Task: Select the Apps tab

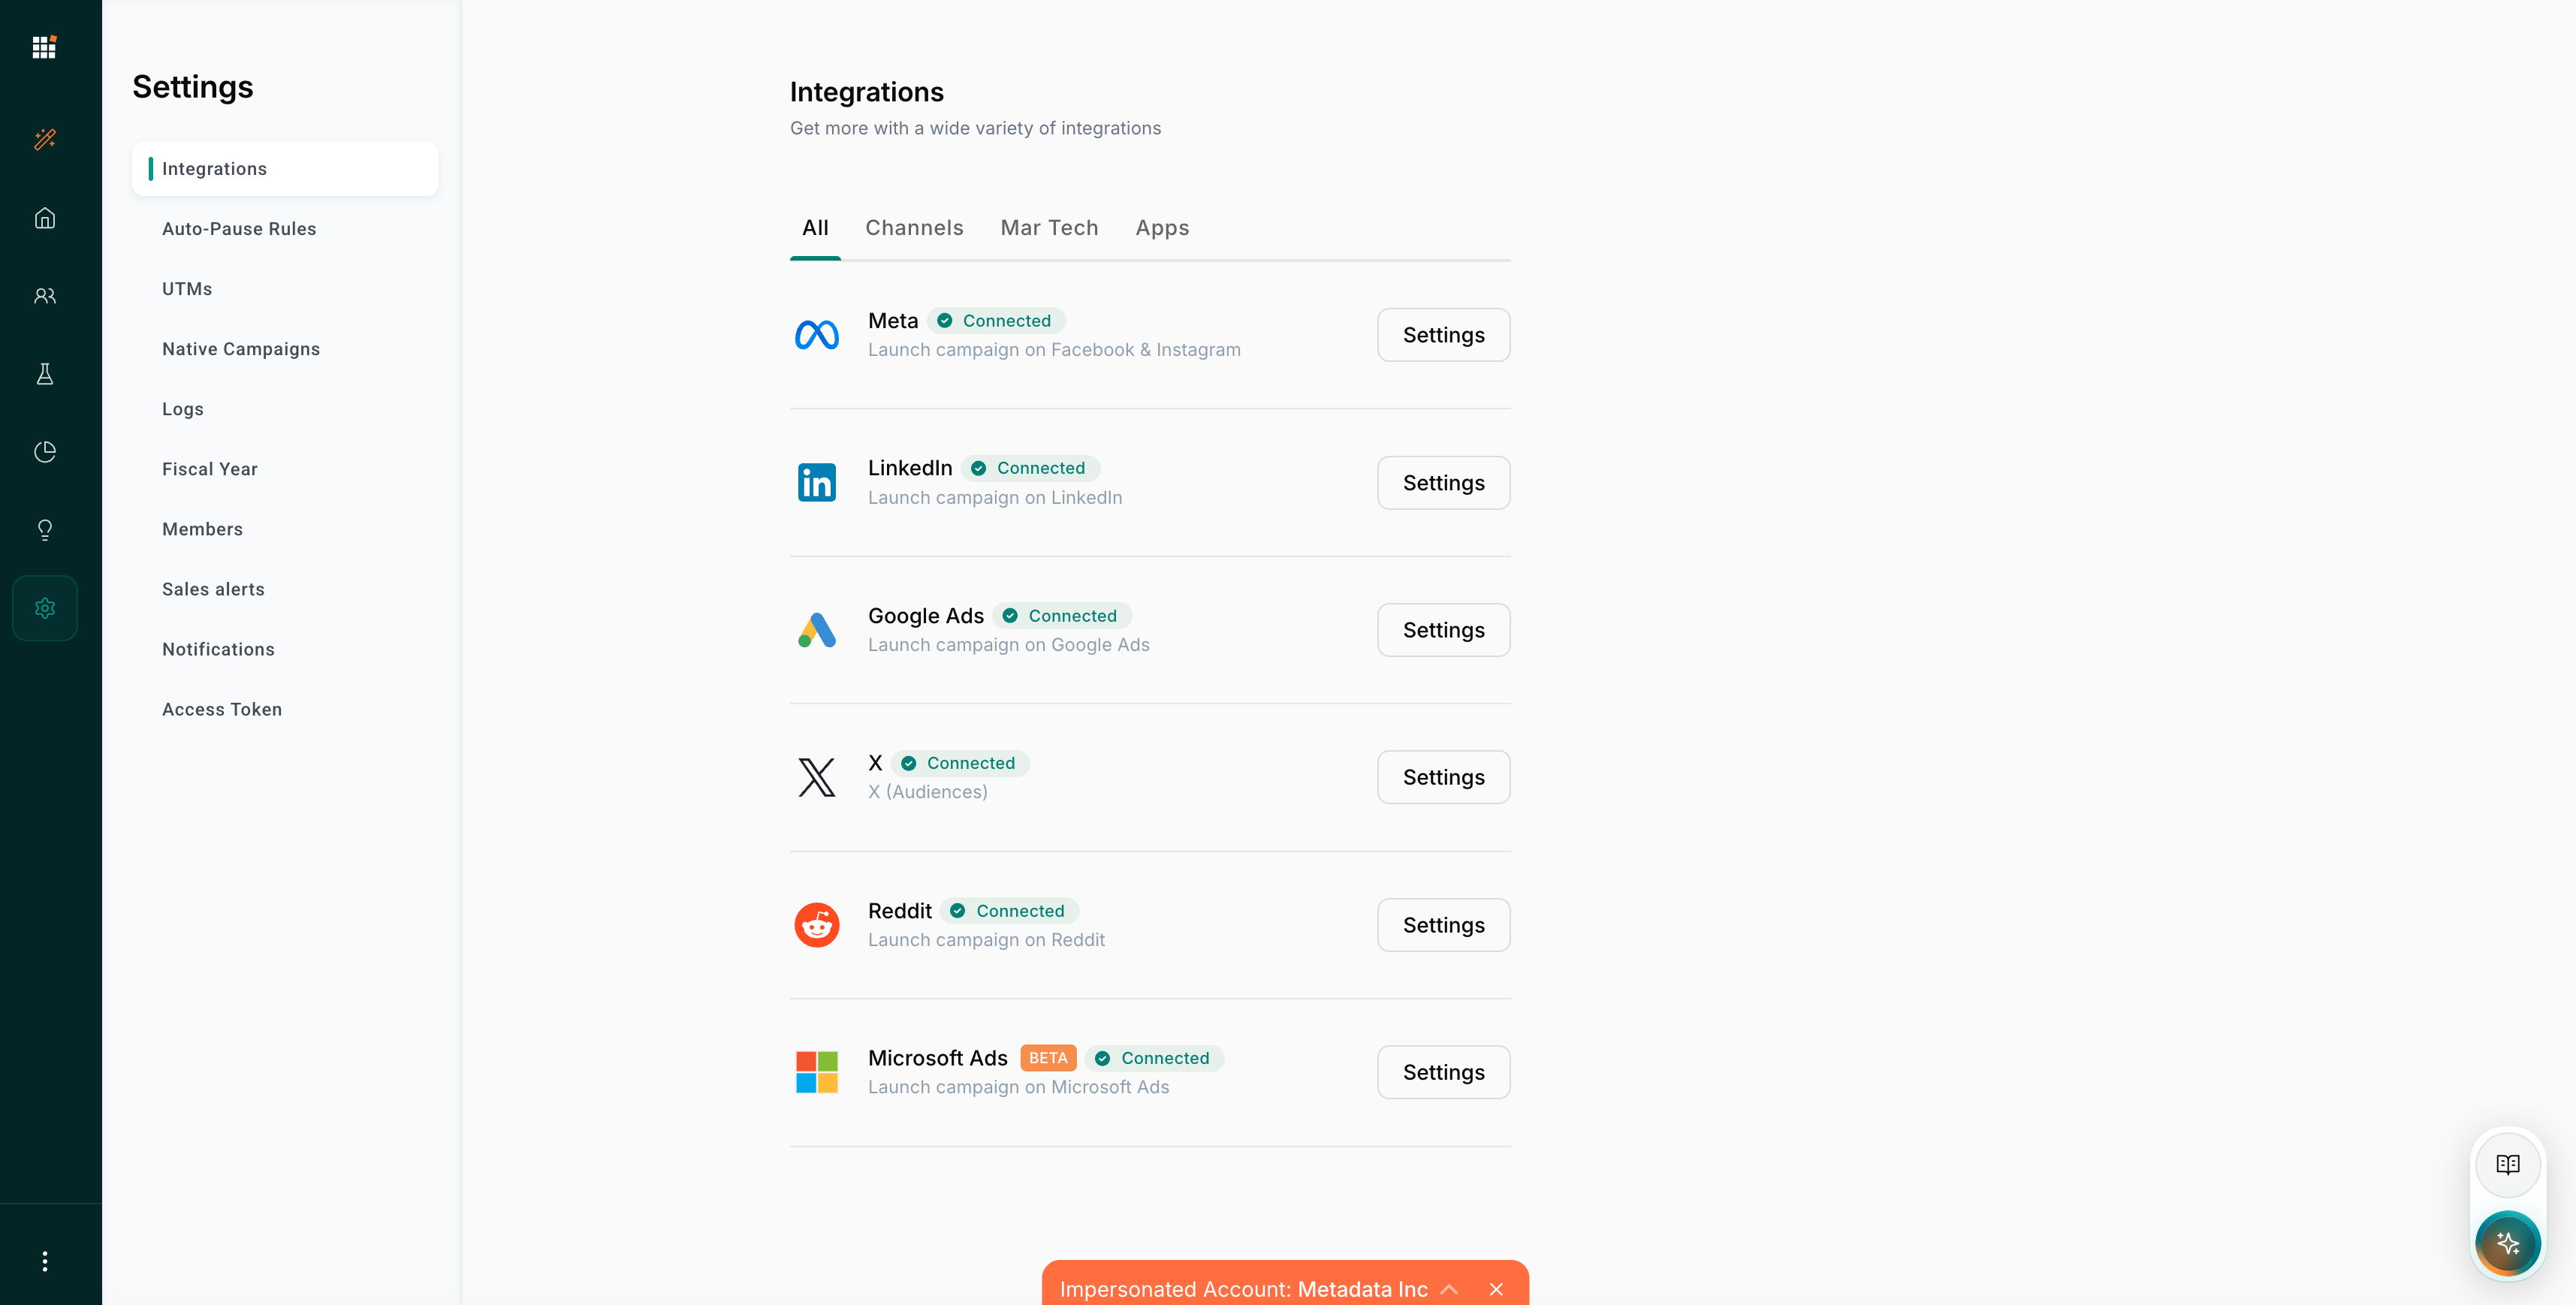Action: pos(1162,228)
